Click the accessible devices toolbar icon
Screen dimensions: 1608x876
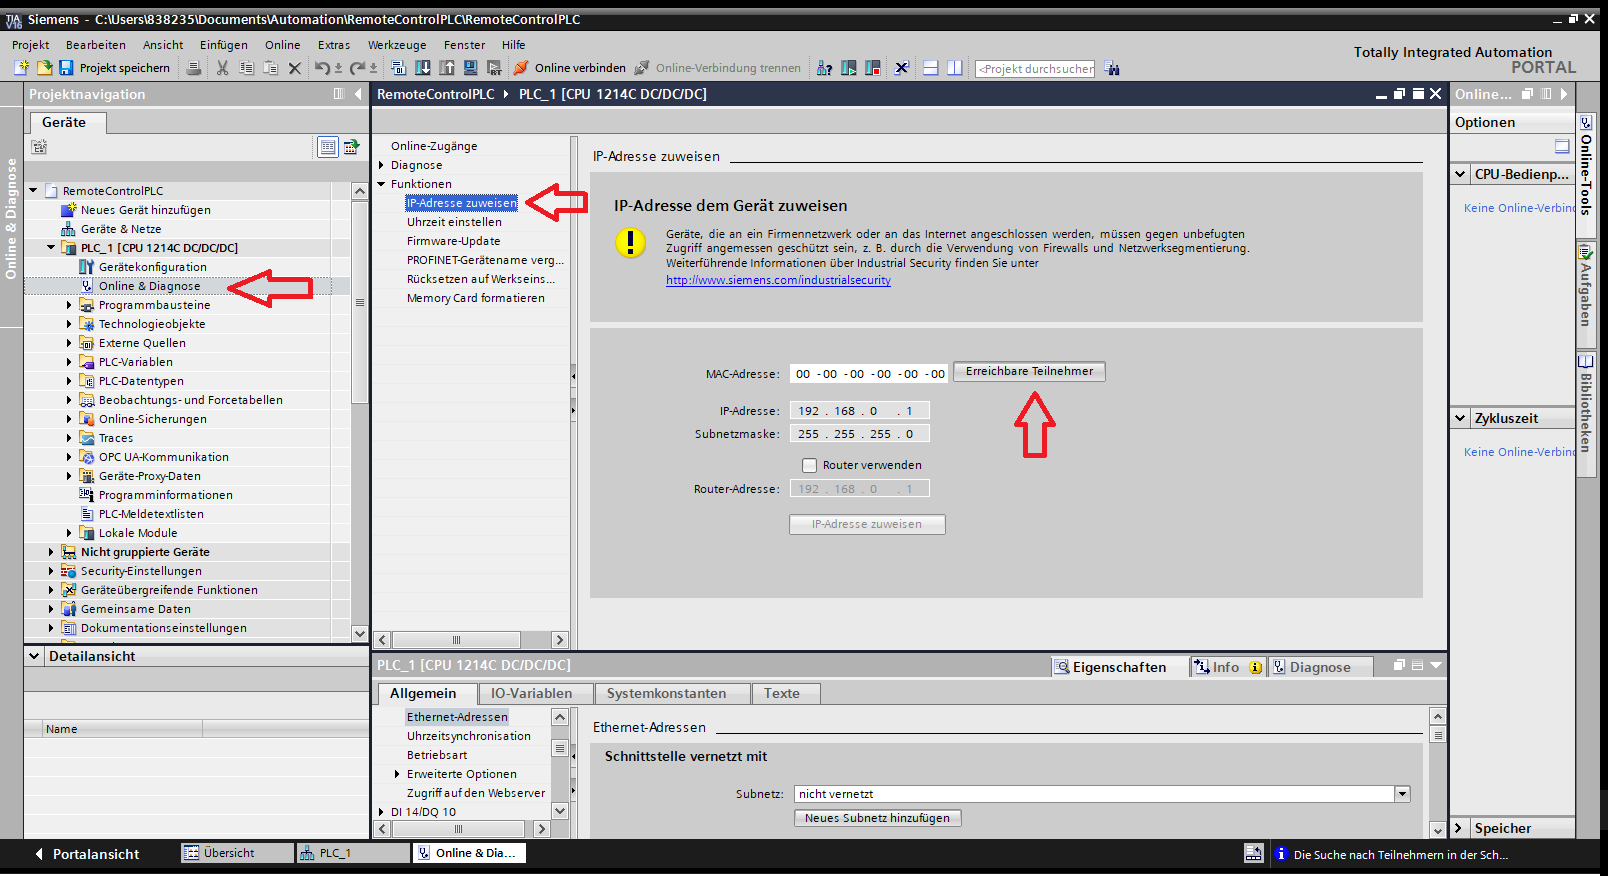[824, 68]
